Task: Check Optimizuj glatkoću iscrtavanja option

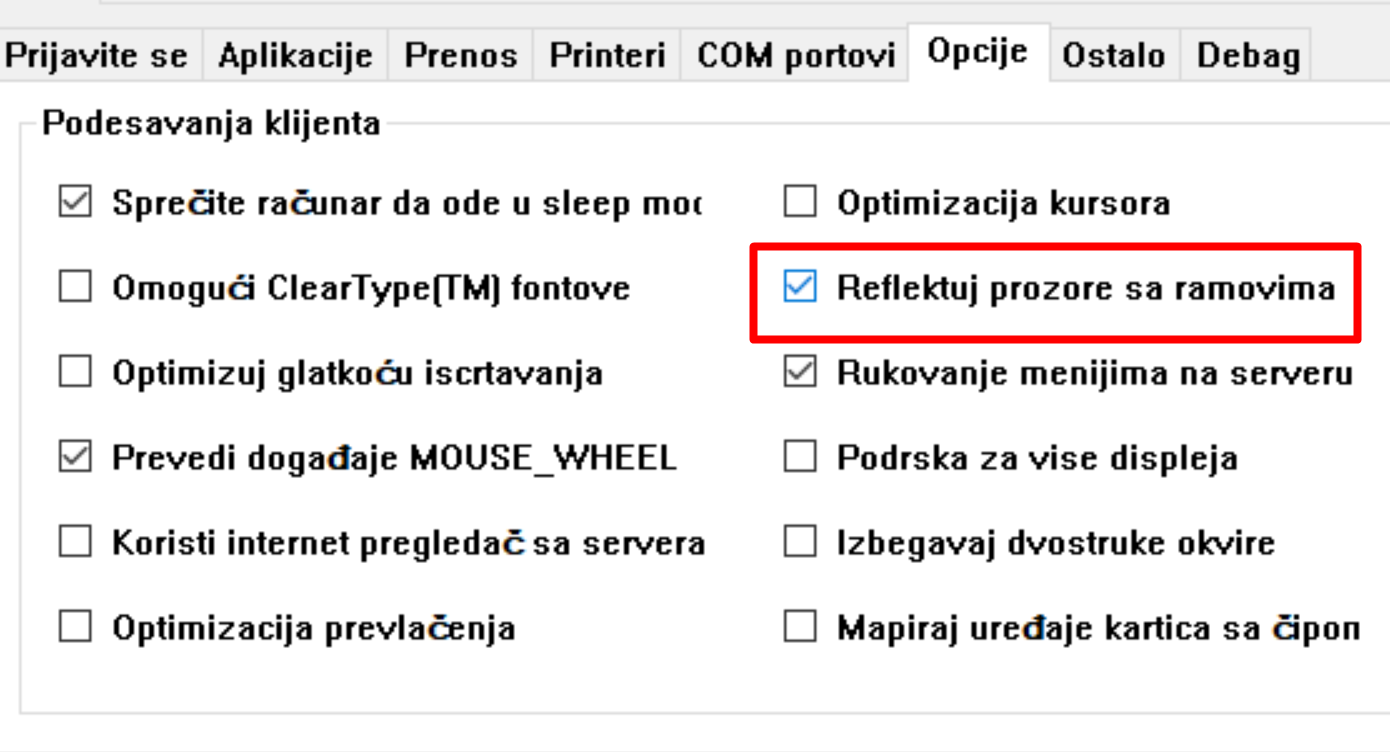Action: click(75, 374)
